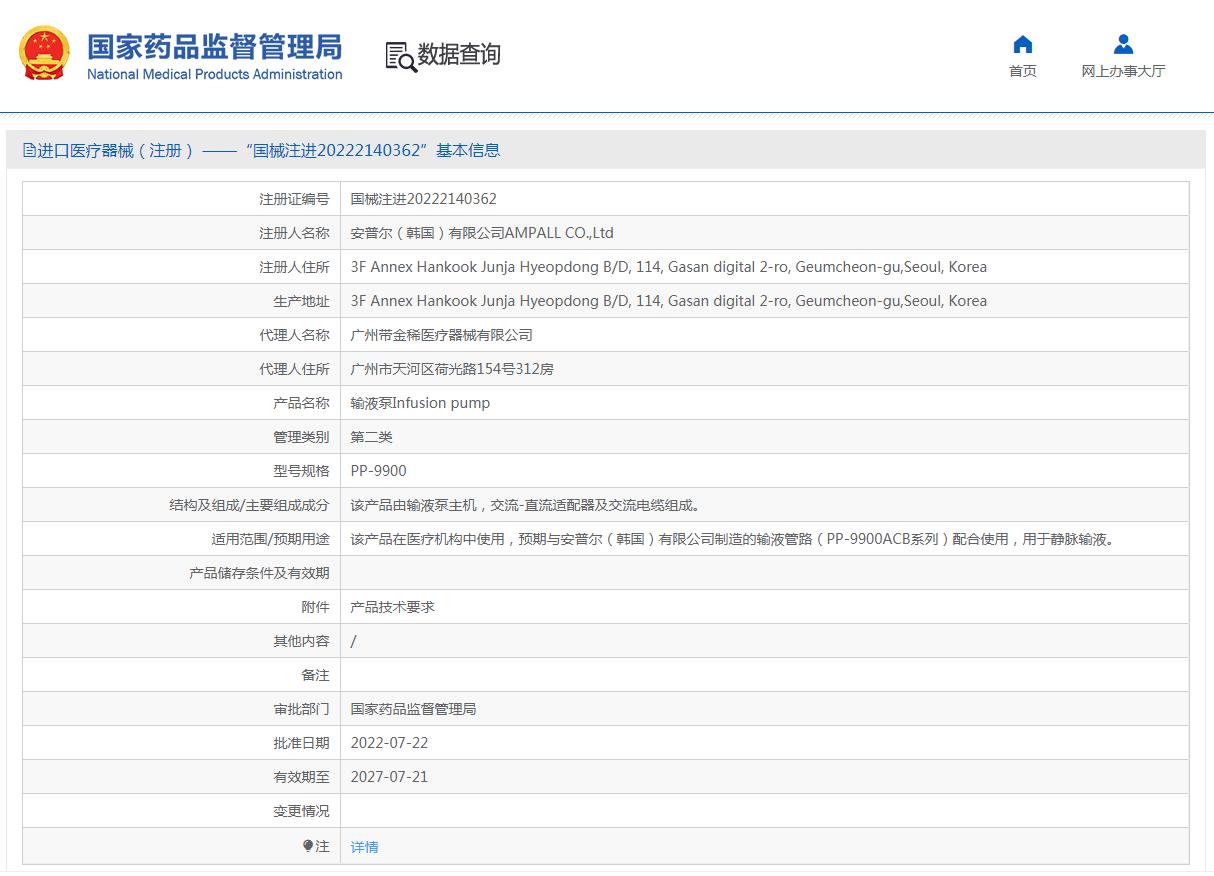Click the 注册人名称 label
Viewport: 1214px width, 876px height.
pyautogui.click(x=294, y=233)
